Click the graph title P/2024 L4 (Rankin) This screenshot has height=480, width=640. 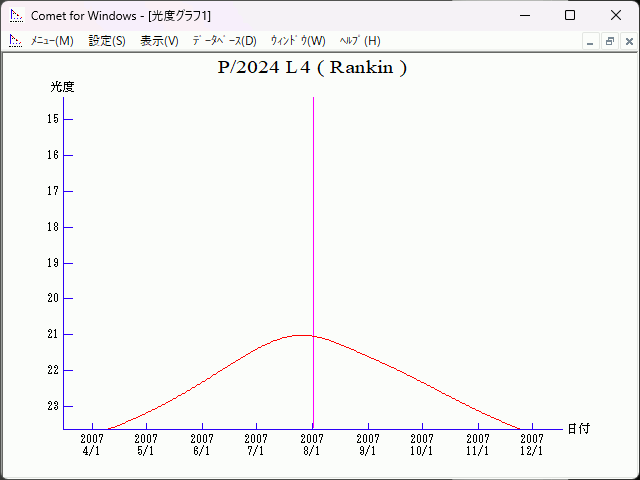tap(312, 68)
